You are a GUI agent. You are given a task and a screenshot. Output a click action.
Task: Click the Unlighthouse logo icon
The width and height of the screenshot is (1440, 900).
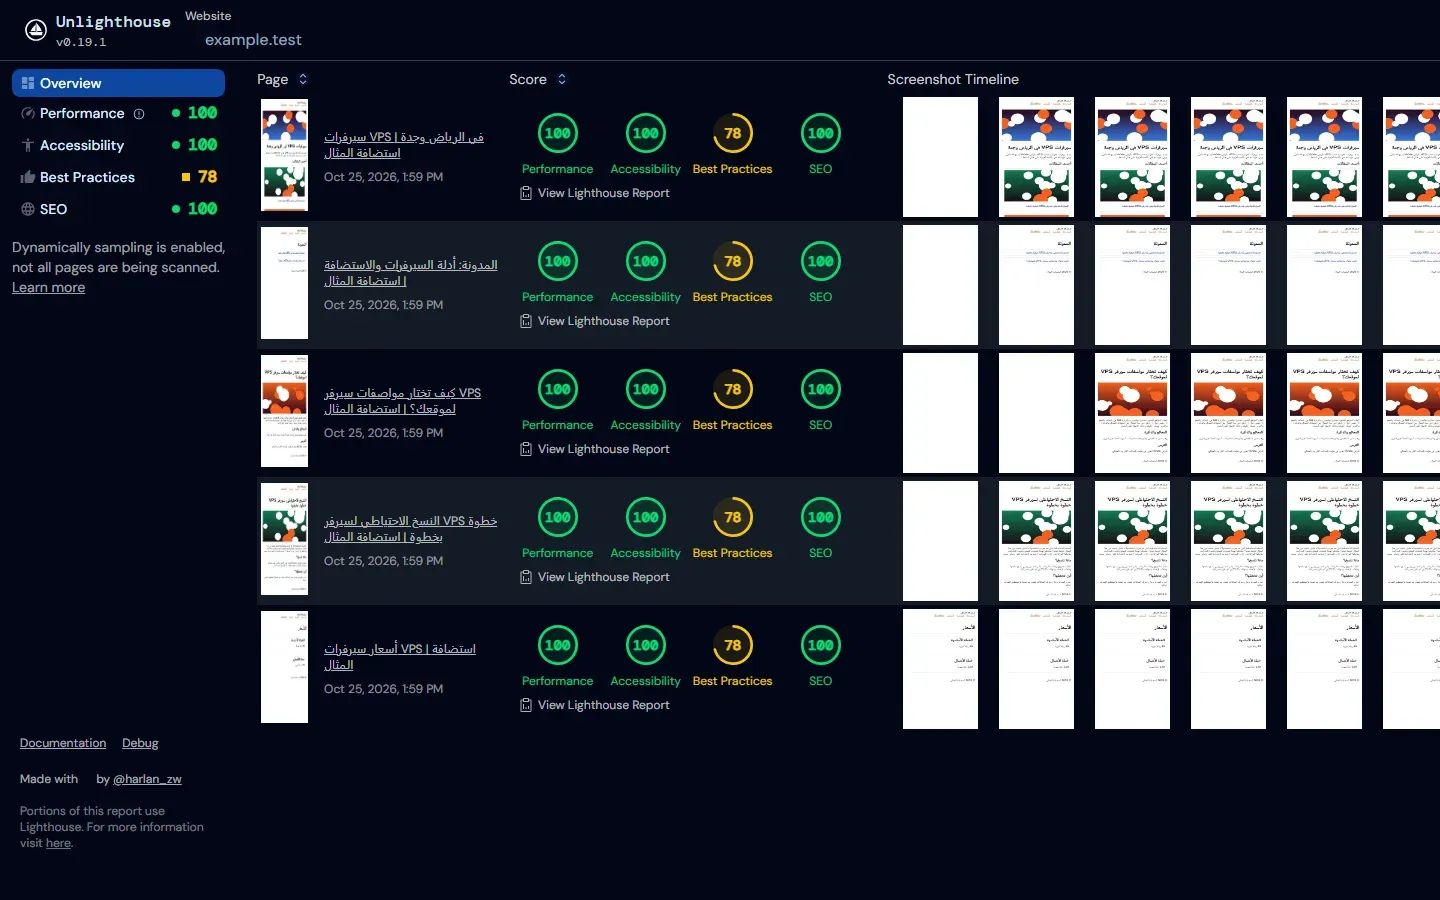tap(36, 30)
